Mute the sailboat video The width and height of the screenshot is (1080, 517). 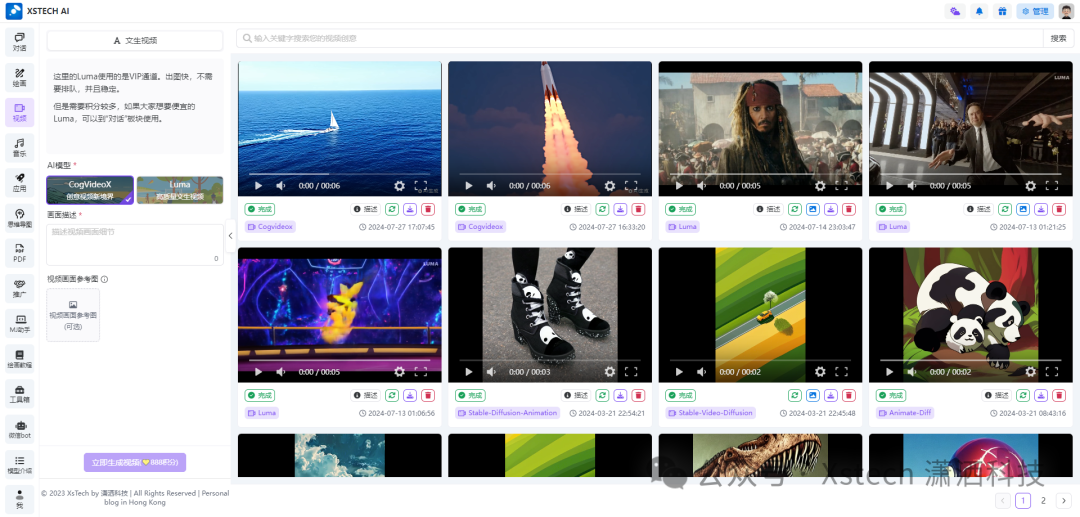(281, 186)
